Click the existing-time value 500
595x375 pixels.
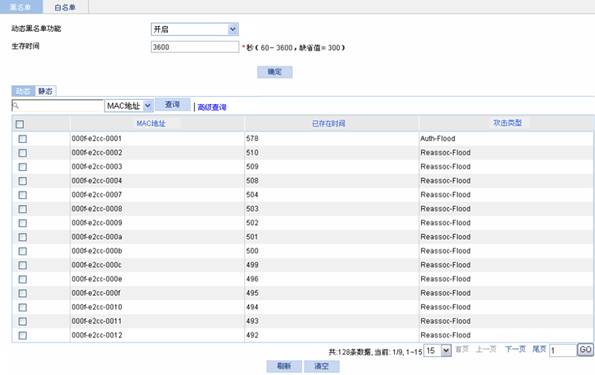point(252,251)
